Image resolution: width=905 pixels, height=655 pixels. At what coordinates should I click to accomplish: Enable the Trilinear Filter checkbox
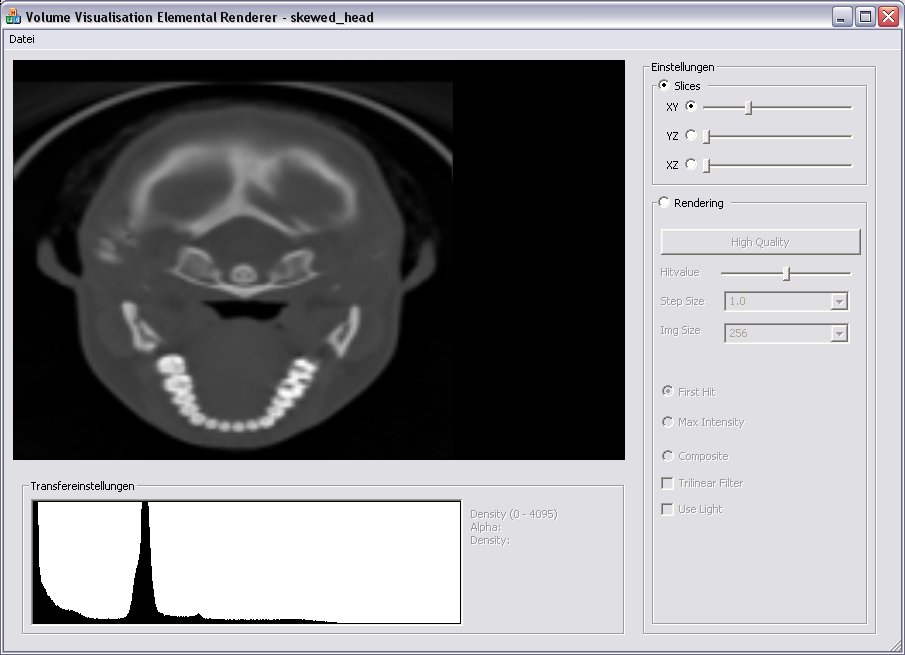(x=667, y=483)
